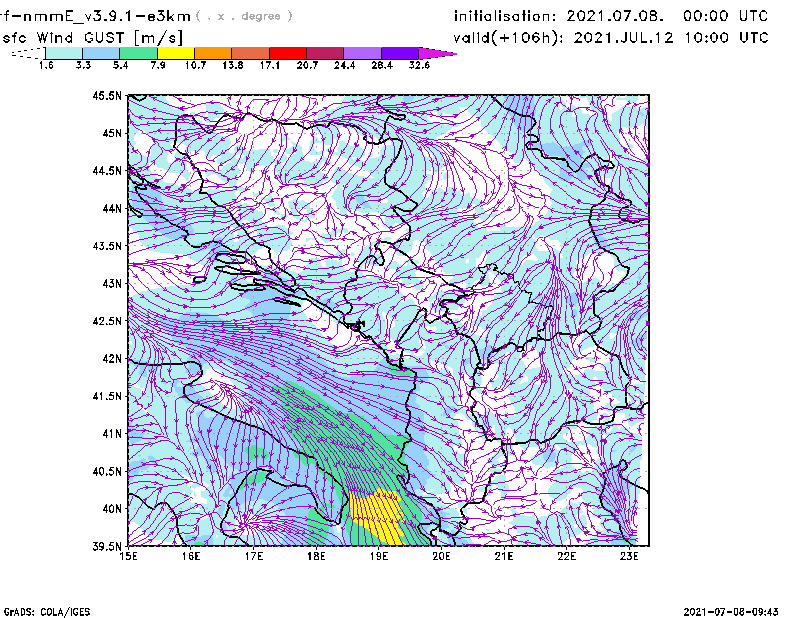800x618 pixels.
Task: Click the 18E longitude label
Action: pos(316,556)
